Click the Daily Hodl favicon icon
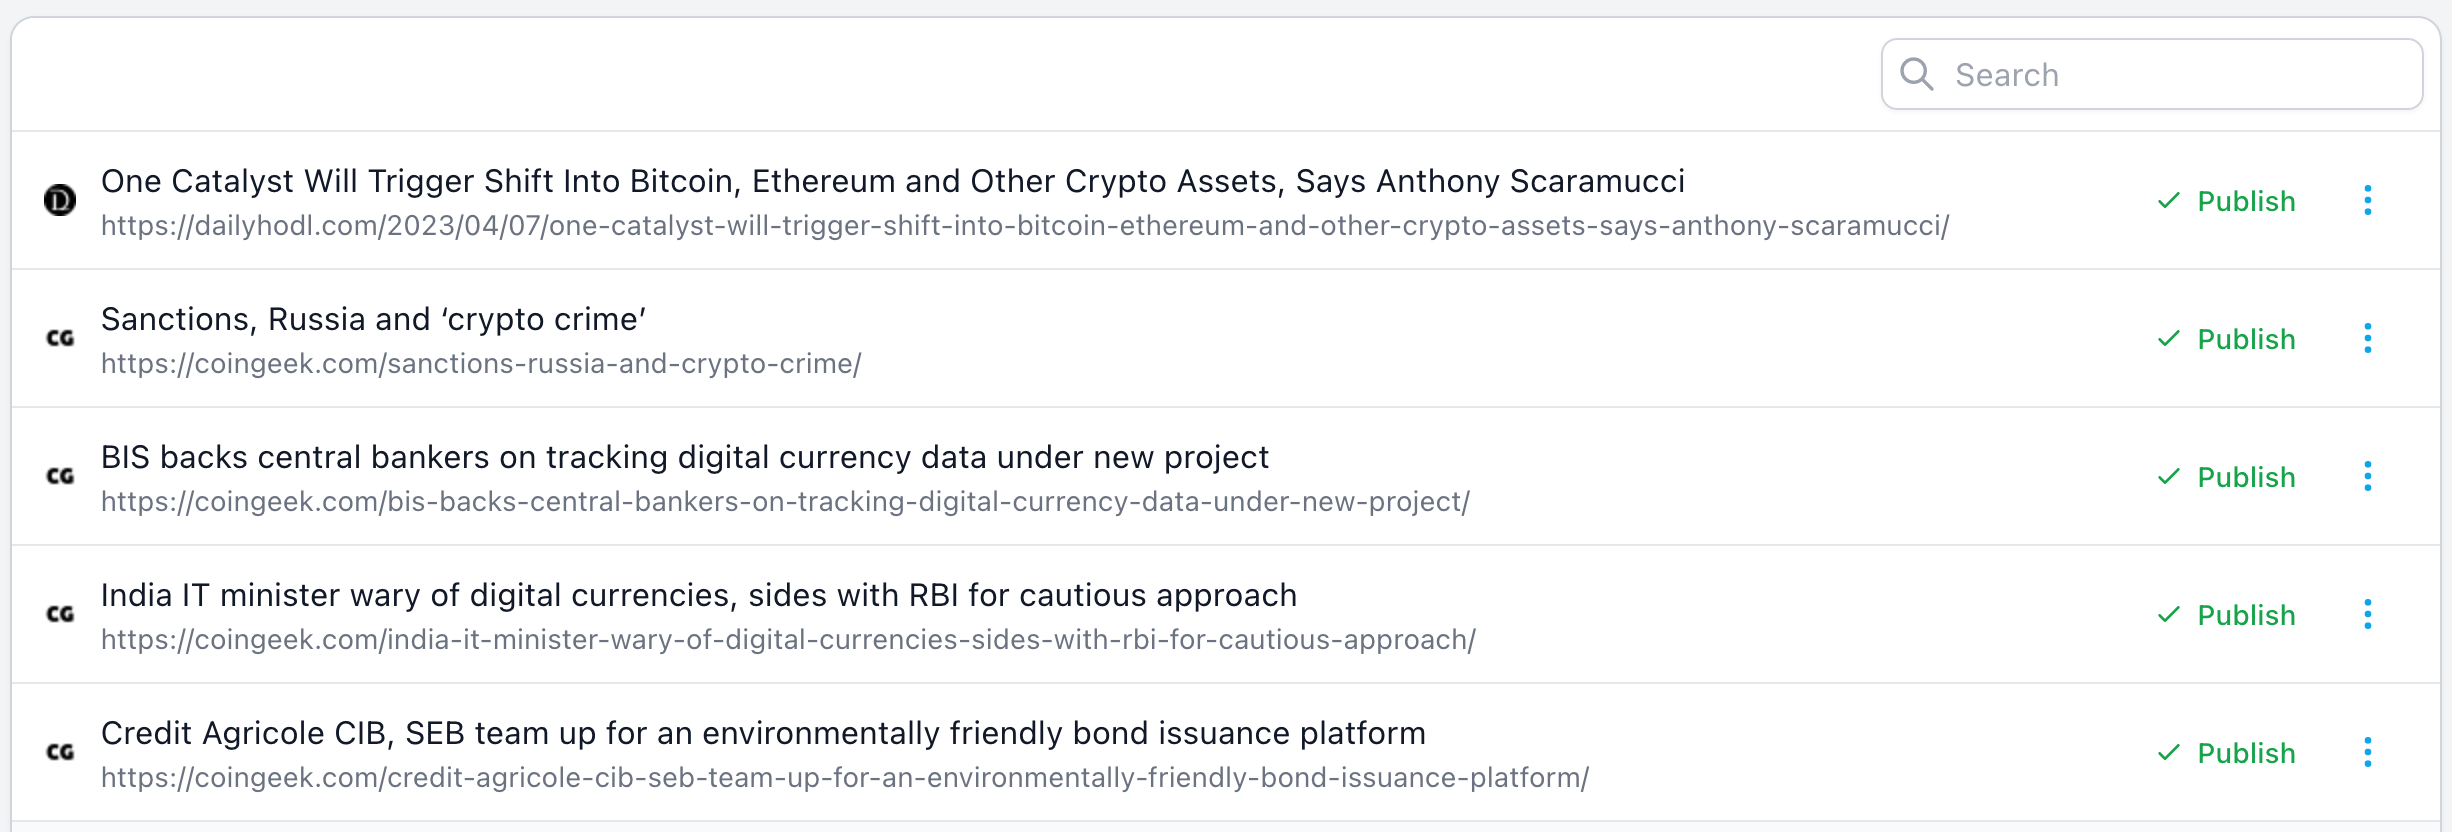 coord(60,200)
